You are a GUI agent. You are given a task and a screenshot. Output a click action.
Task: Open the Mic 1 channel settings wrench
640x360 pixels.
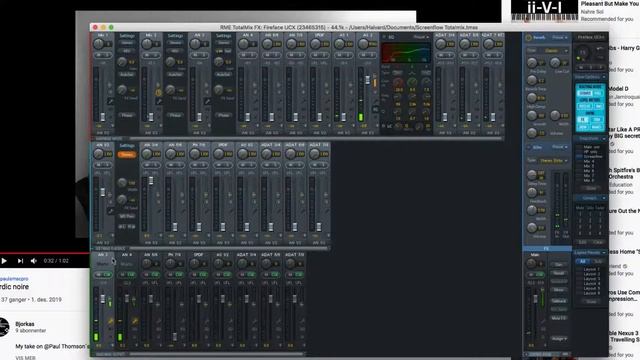[x=110, y=101]
